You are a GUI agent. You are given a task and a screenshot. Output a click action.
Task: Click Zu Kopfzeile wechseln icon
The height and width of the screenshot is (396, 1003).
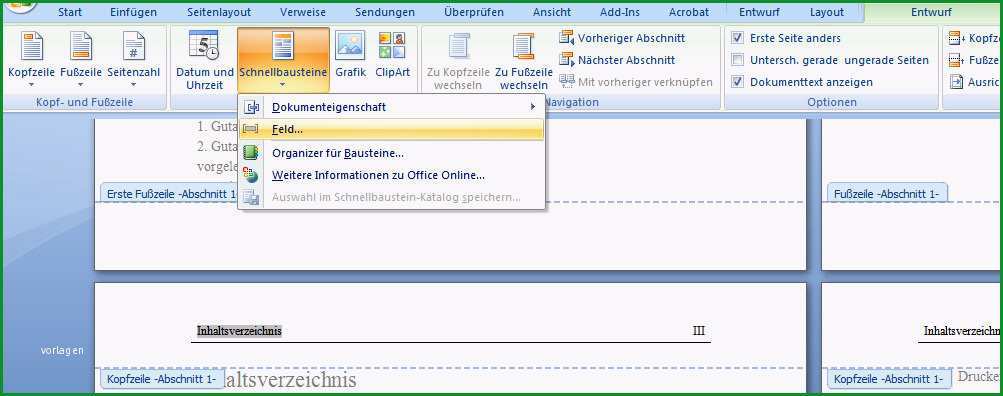[x=458, y=46]
